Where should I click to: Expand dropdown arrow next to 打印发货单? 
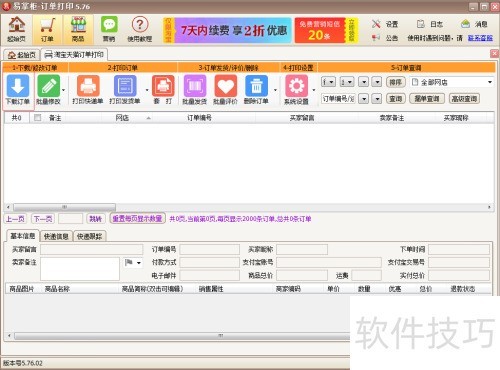click(x=147, y=90)
